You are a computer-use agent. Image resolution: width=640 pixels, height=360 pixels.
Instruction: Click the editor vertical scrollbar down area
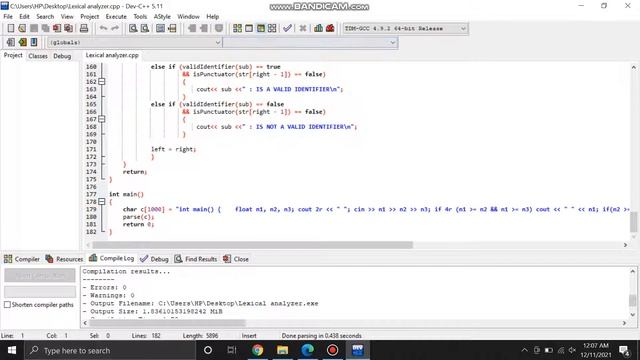pyautogui.click(x=633, y=236)
